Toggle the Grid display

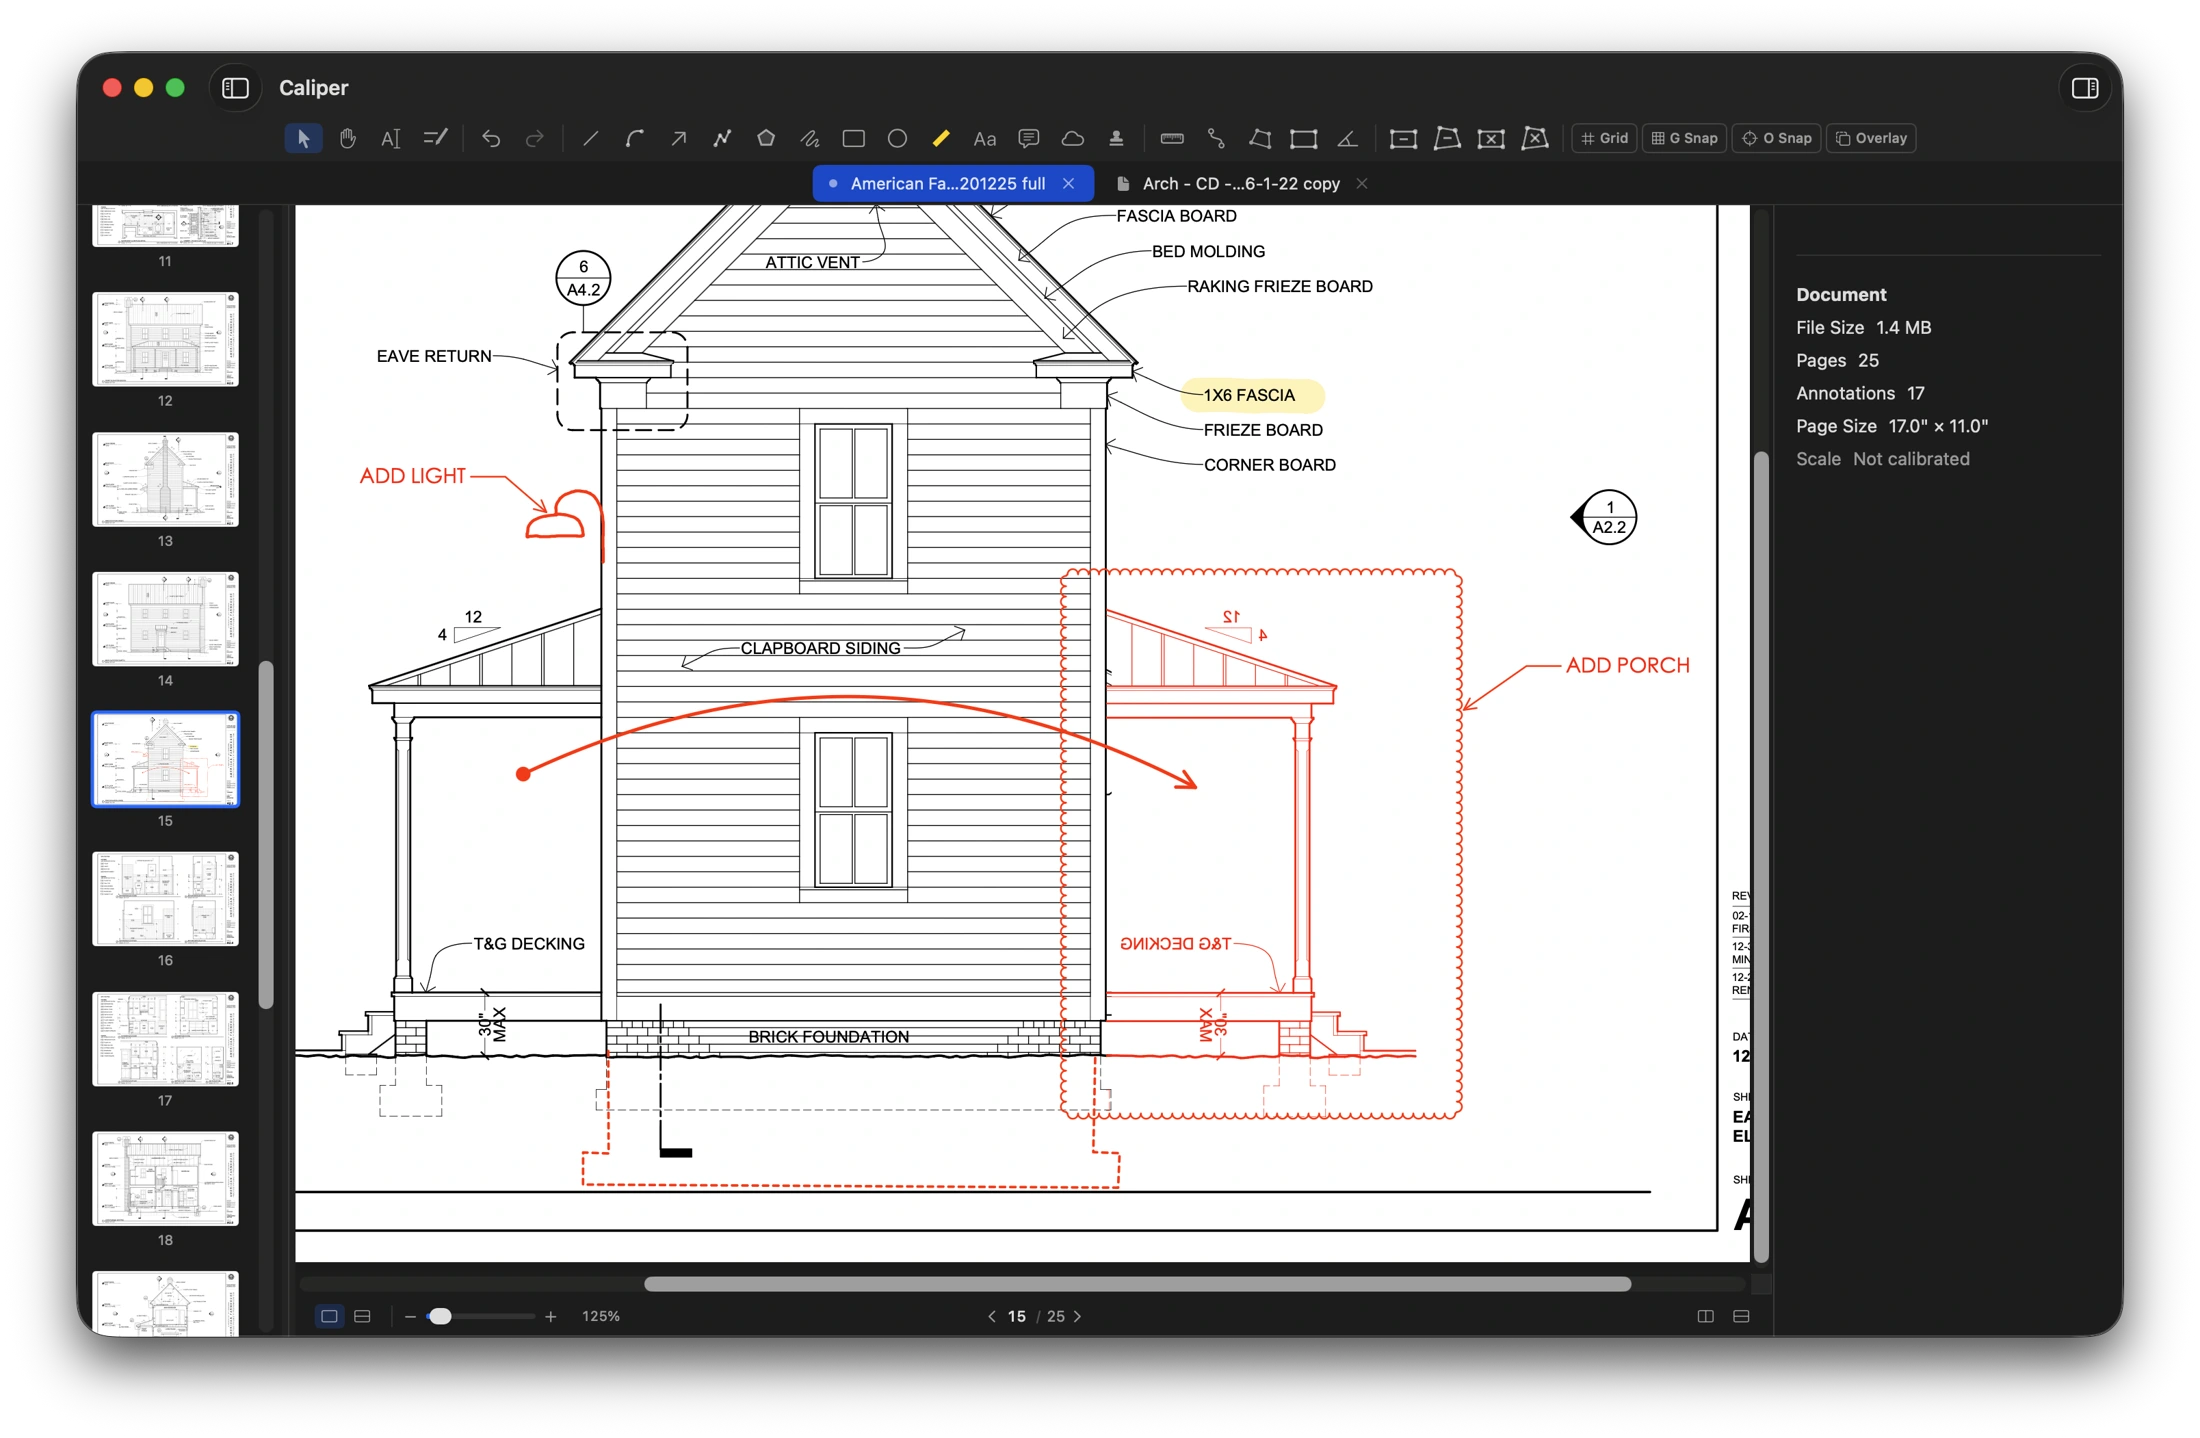pyautogui.click(x=1605, y=138)
